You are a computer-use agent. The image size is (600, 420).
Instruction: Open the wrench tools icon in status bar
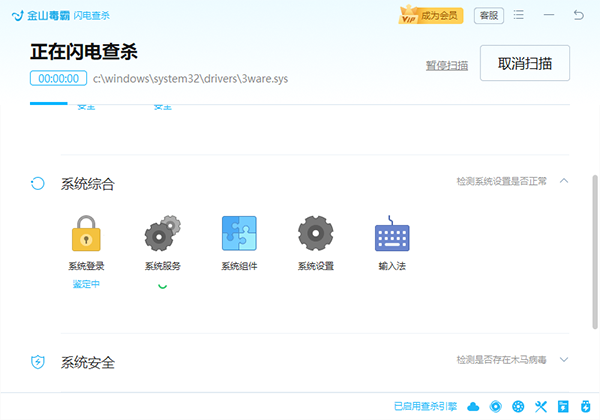(541, 406)
